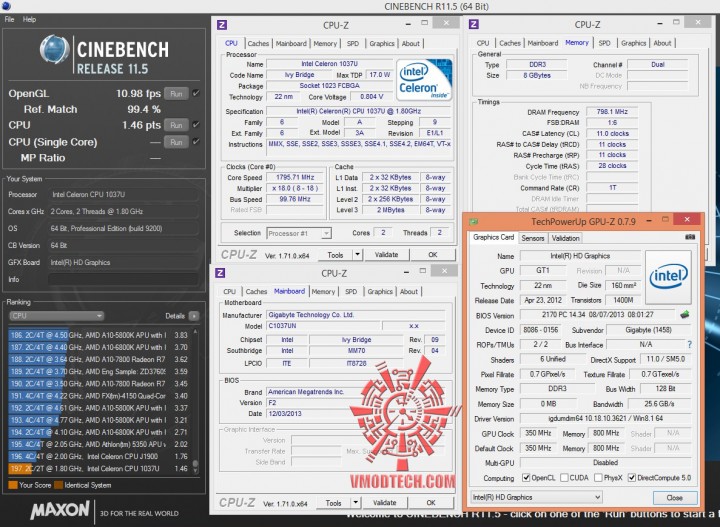Toggle the CPU test checkbox
Viewport: 720px width, 527px height.
196,124
